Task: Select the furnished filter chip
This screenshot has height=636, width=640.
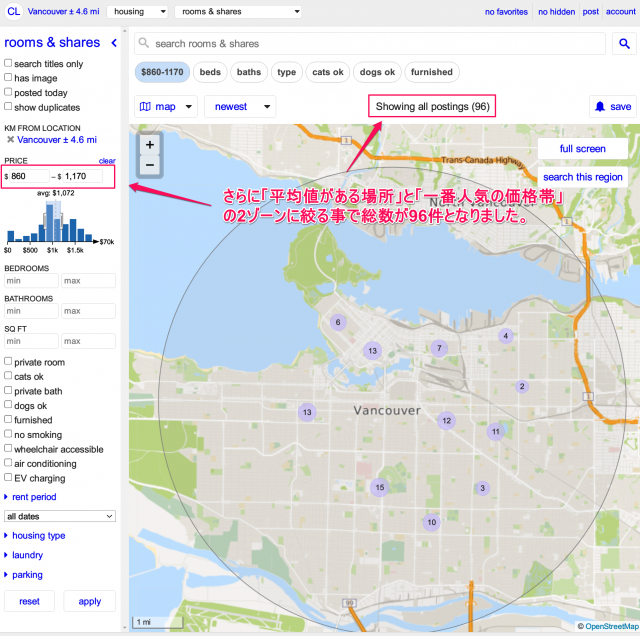Action: [x=432, y=72]
